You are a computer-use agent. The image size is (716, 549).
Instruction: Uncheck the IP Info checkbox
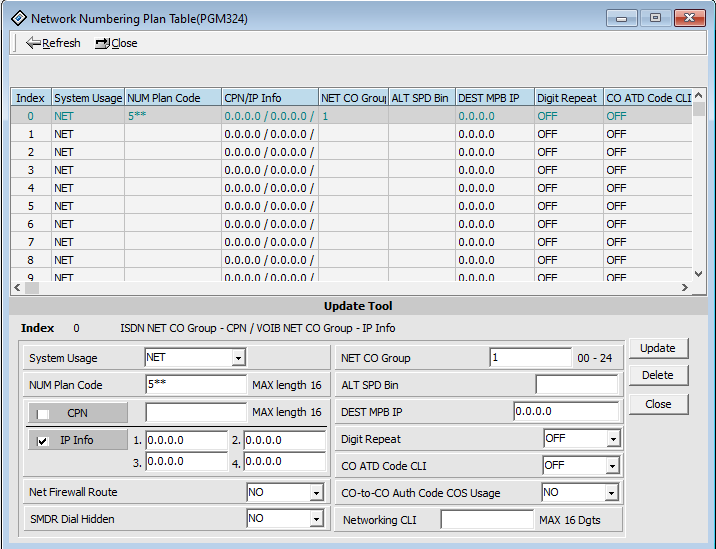point(43,440)
